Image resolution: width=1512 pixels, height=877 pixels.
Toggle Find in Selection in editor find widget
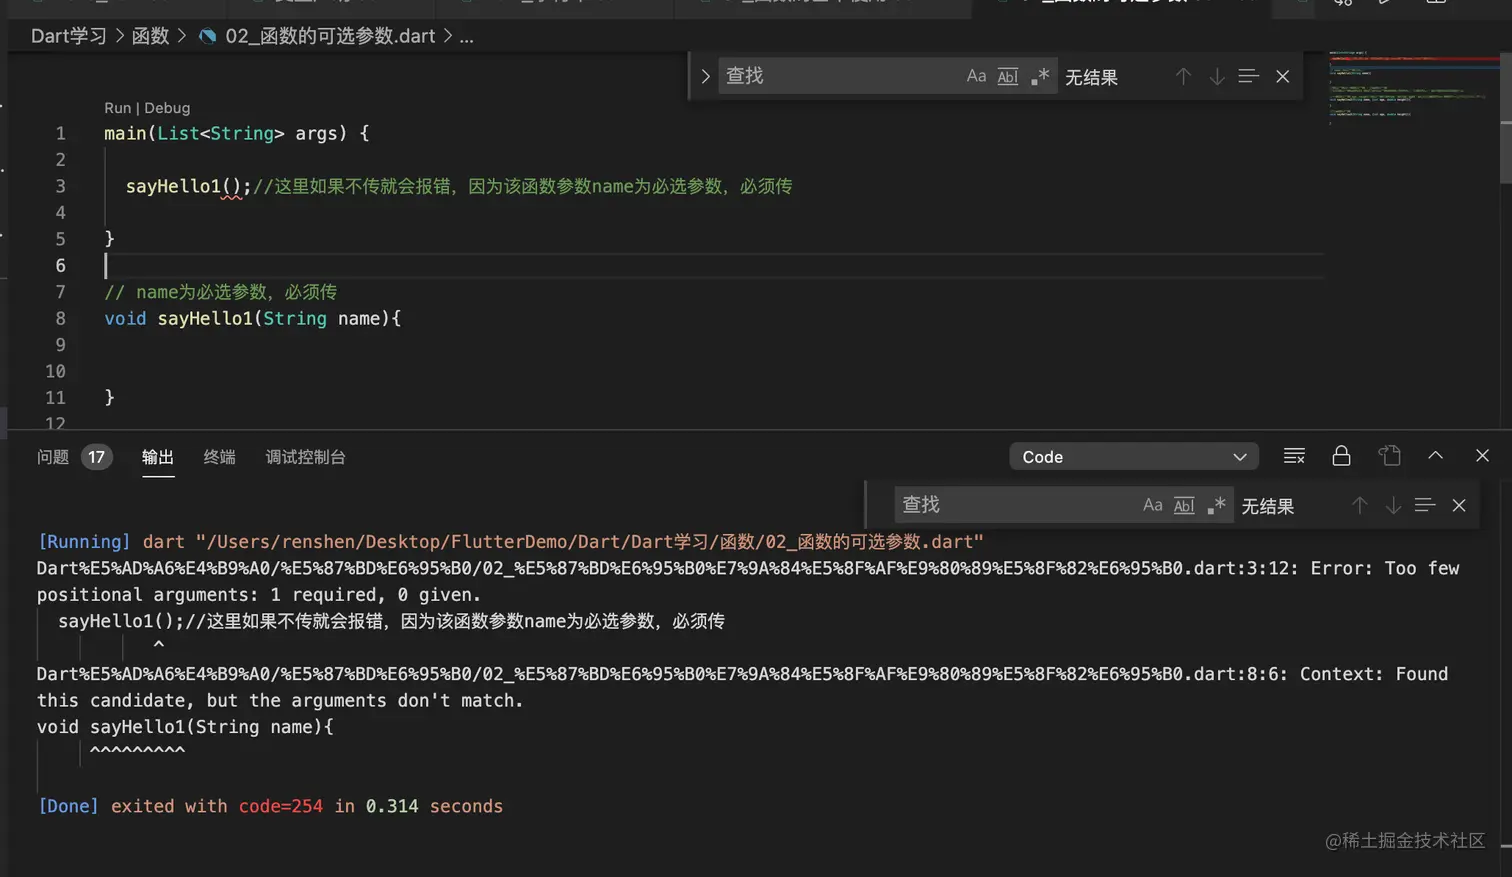(1248, 76)
